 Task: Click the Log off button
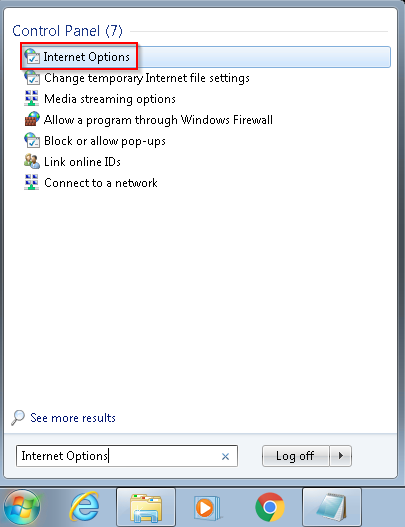pyautogui.click(x=295, y=456)
